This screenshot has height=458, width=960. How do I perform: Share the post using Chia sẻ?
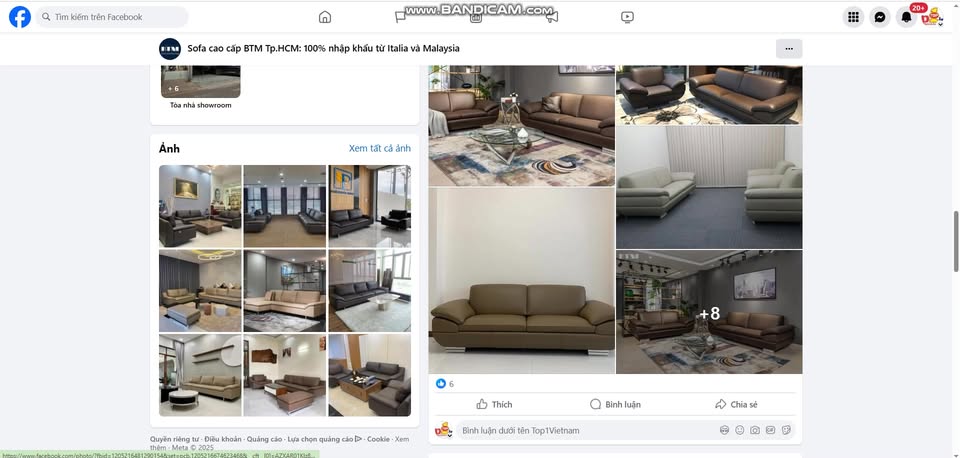pyautogui.click(x=736, y=404)
